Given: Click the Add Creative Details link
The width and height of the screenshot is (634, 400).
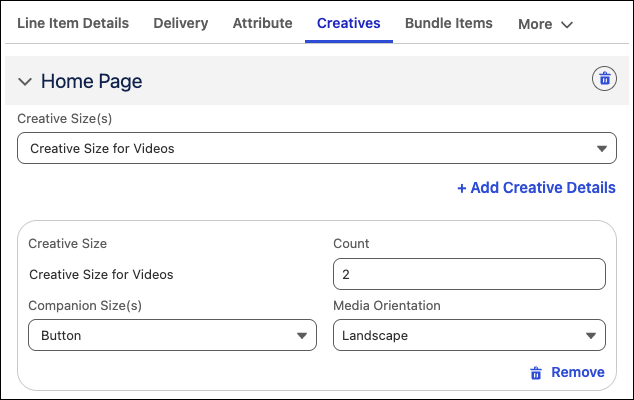Looking at the screenshot, I should (x=536, y=188).
